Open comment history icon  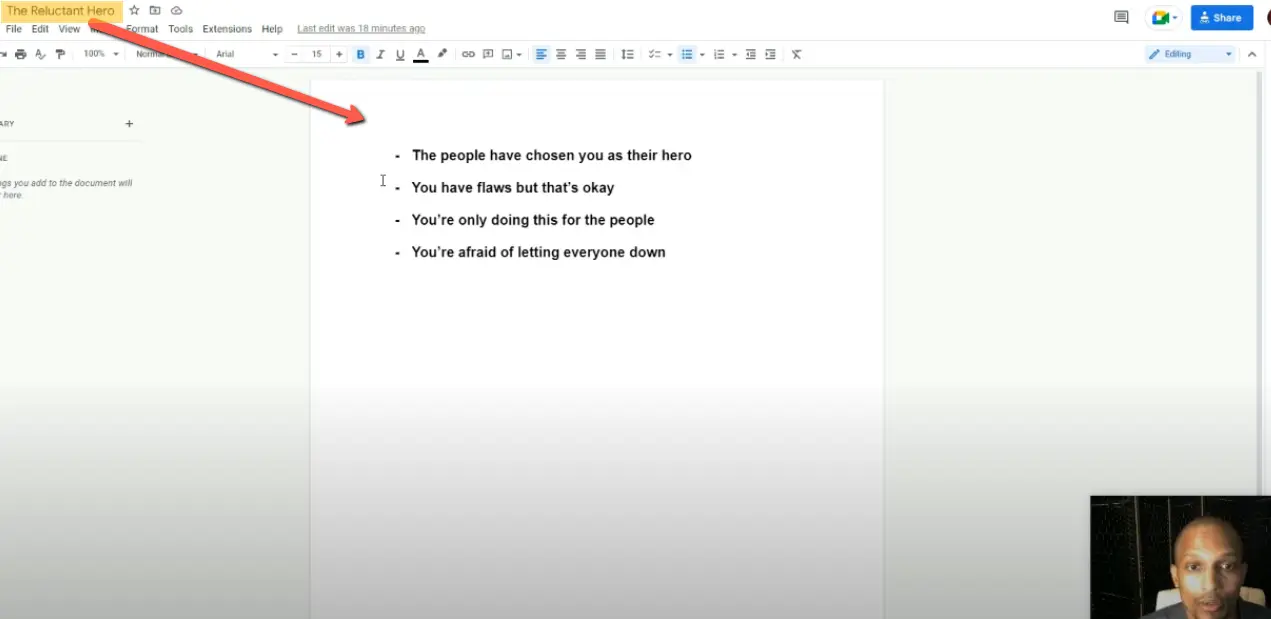click(1121, 17)
